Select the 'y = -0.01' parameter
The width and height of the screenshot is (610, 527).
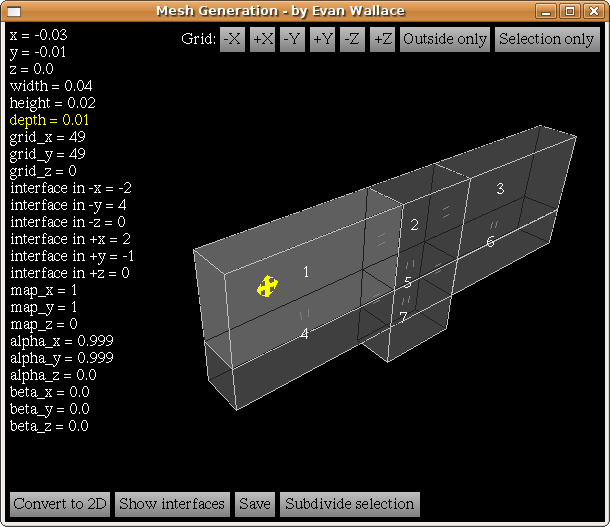[x=38, y=52]
